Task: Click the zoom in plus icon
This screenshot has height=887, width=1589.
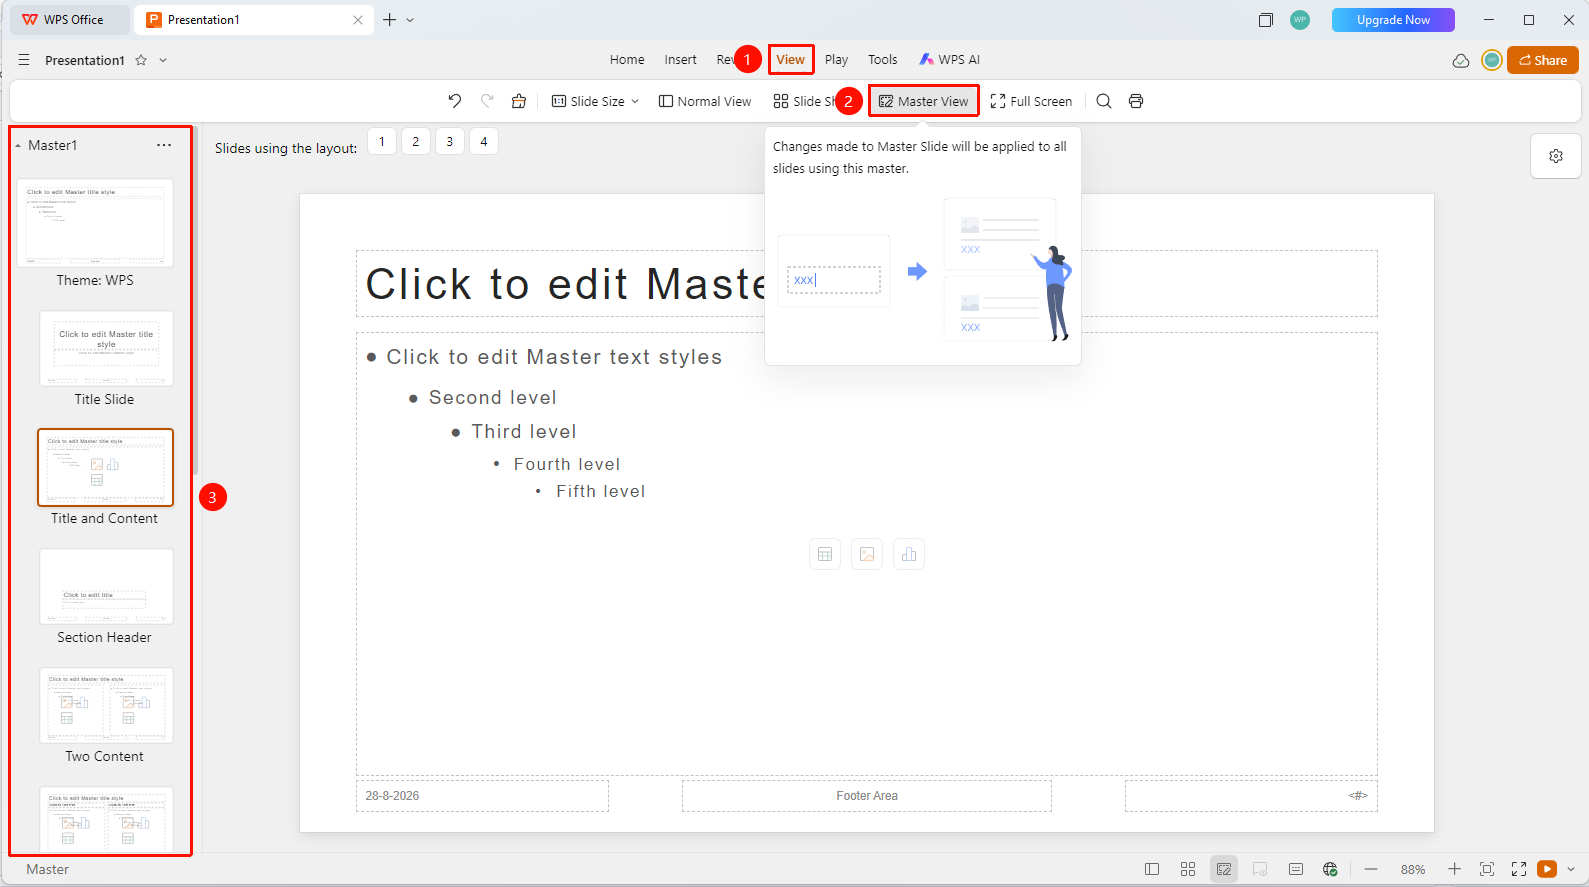Action: [1455, 869]
